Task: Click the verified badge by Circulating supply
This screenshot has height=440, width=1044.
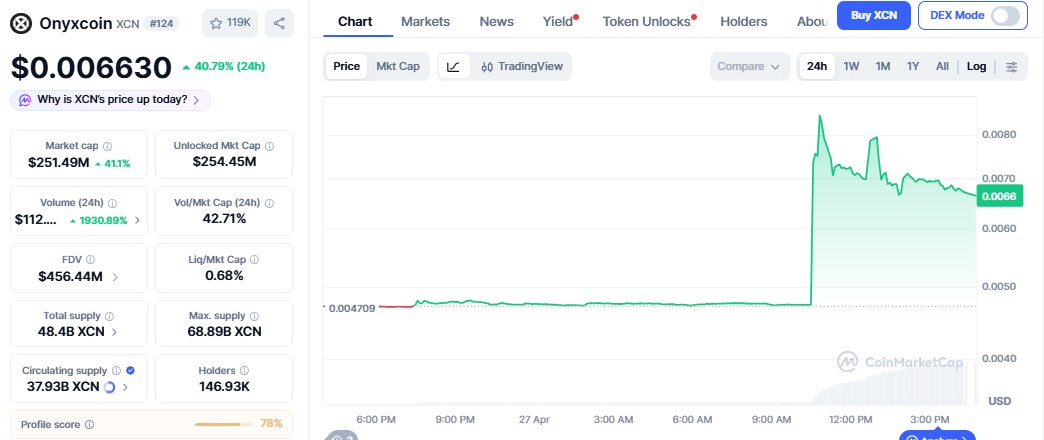Action: [130, 371]
